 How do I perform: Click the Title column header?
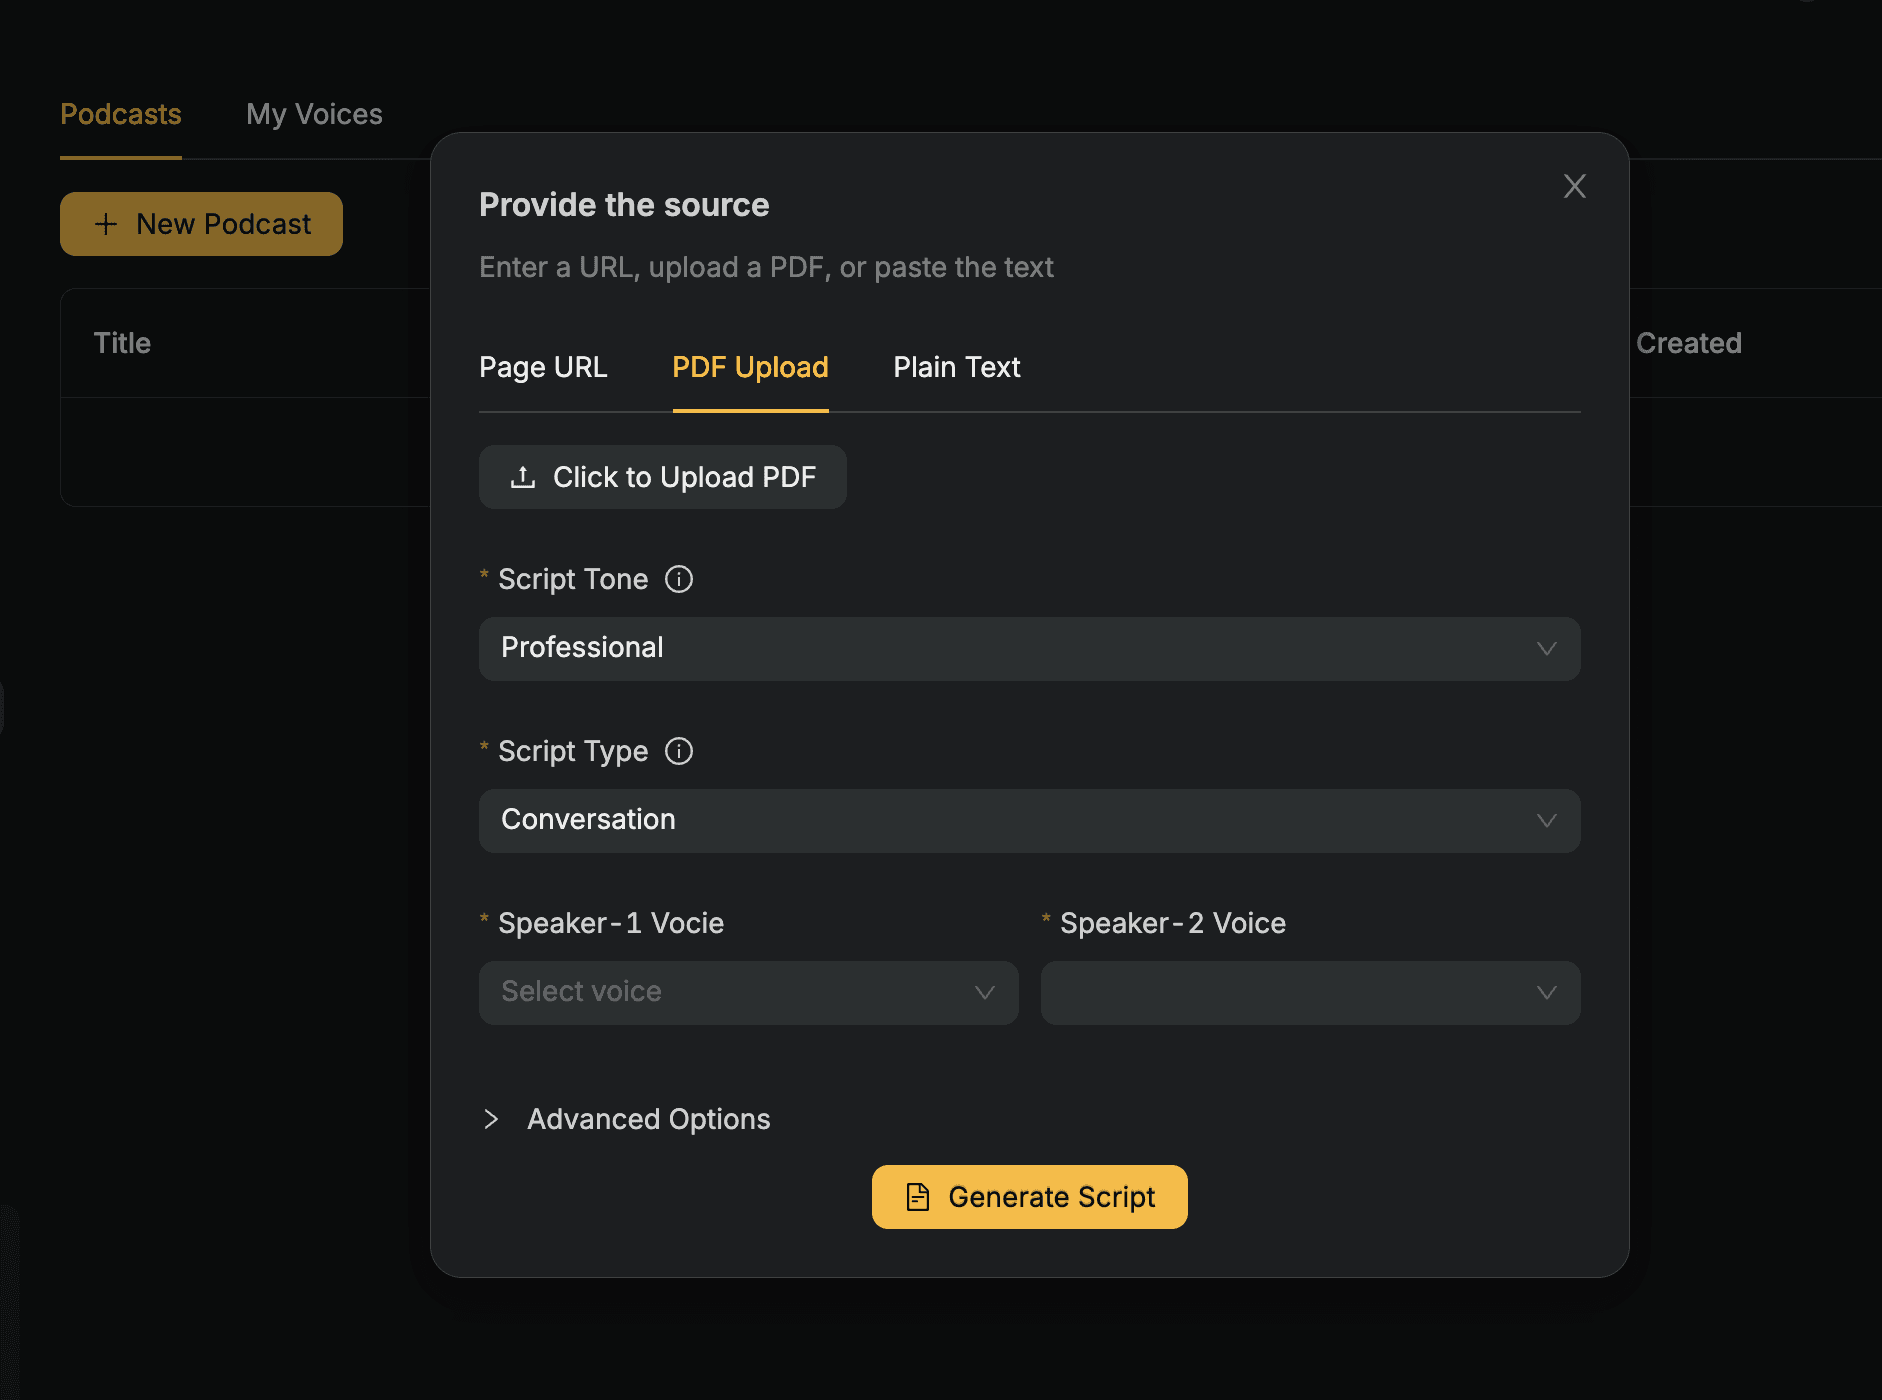click(122, 343)
